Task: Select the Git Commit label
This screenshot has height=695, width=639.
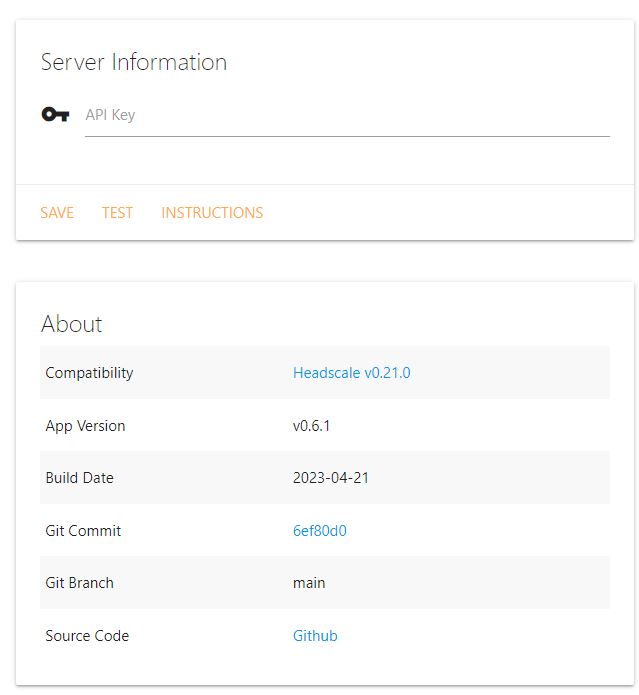Action: pos(83,531)
